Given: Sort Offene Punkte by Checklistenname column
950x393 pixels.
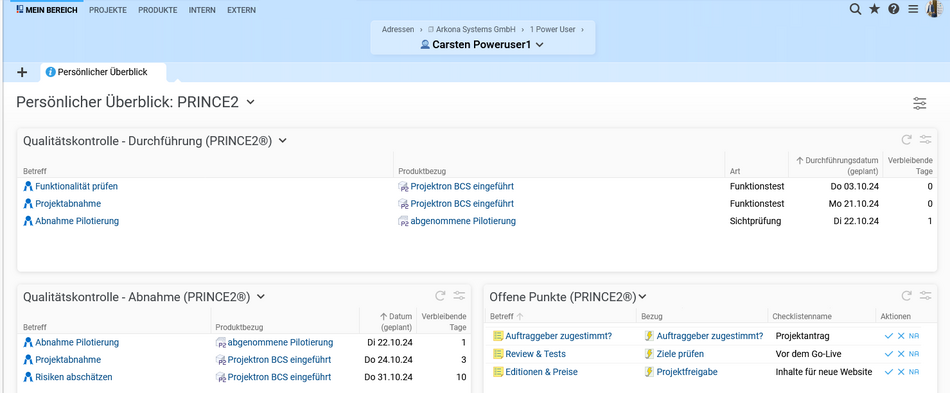Looking at the screenshot, I should point(802,317).
